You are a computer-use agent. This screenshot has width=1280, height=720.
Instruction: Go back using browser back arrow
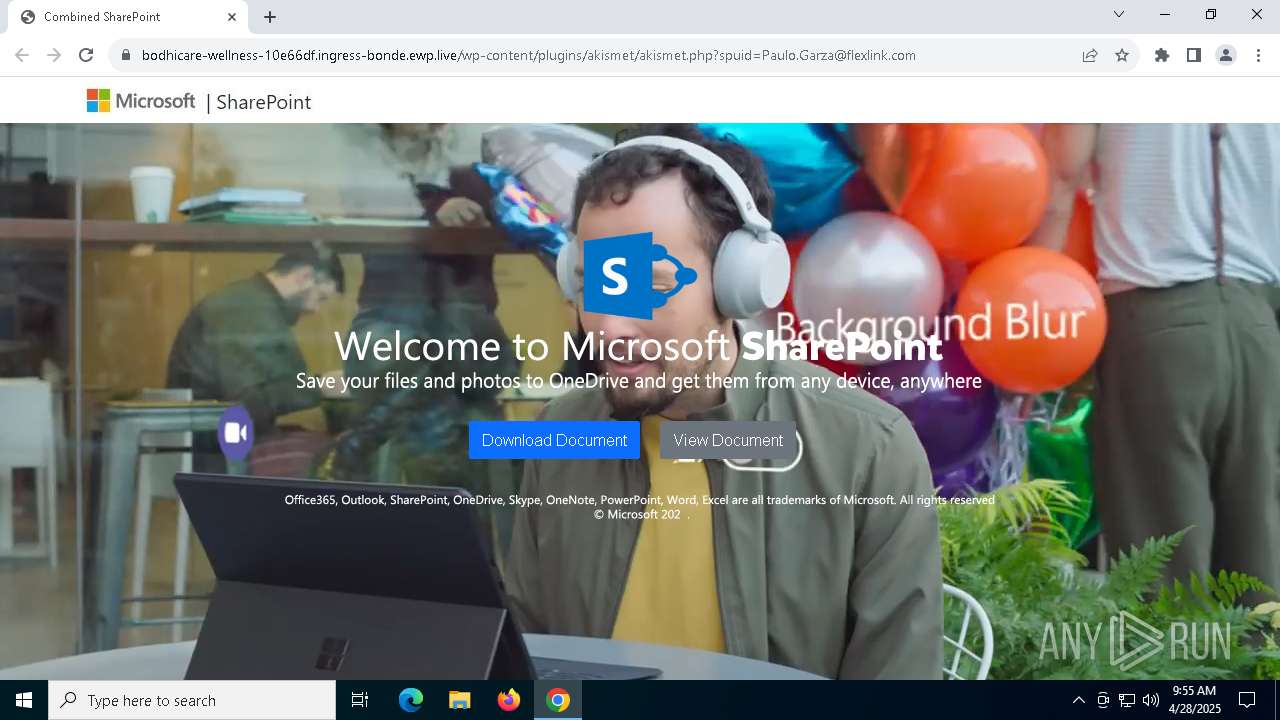pyautogui.click(x=22, y=55)
